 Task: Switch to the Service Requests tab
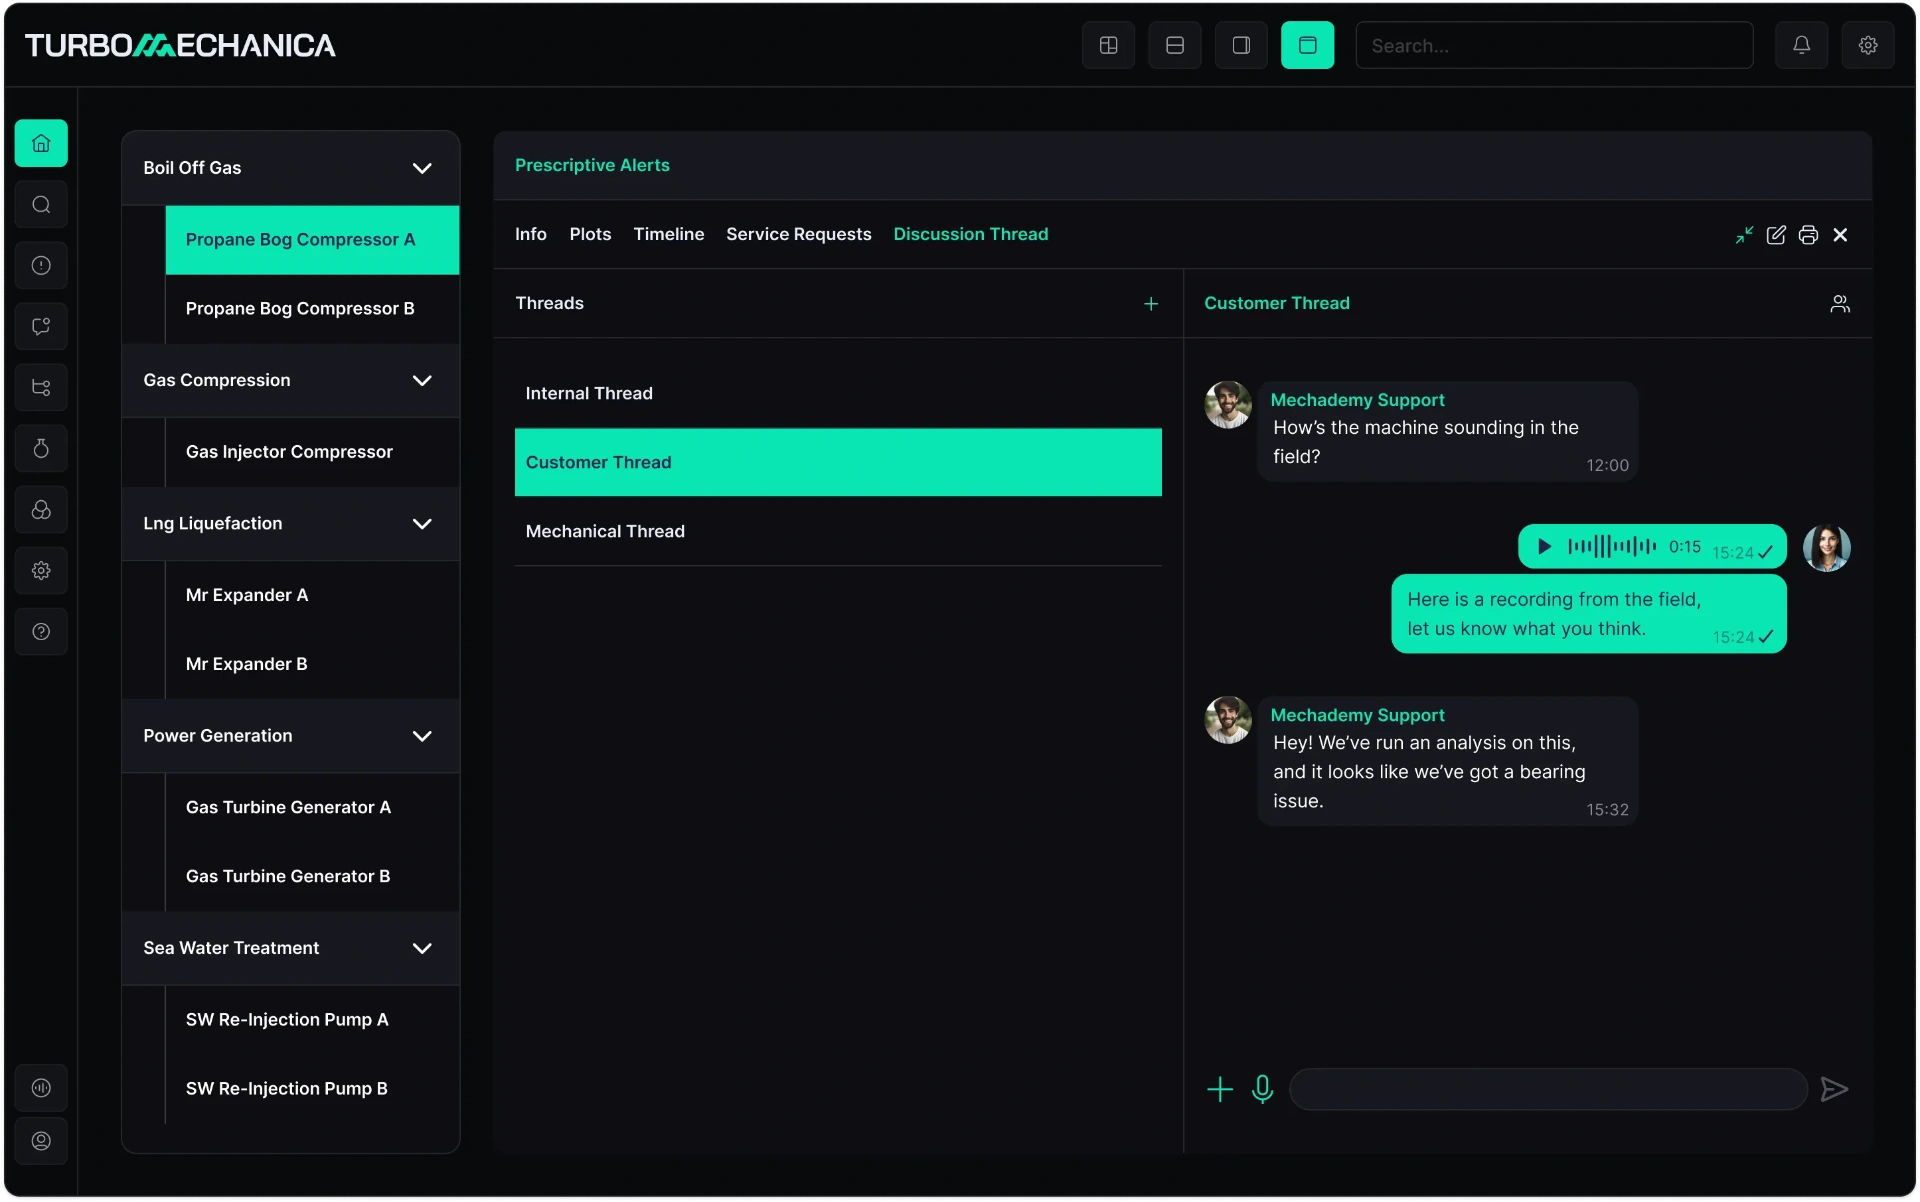[x=799, y=234]
